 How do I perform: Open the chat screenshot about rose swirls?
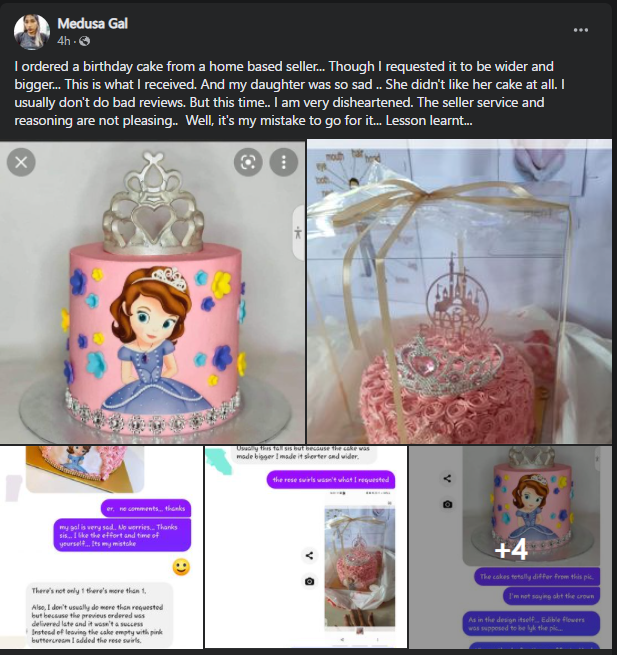pos(306,547)
